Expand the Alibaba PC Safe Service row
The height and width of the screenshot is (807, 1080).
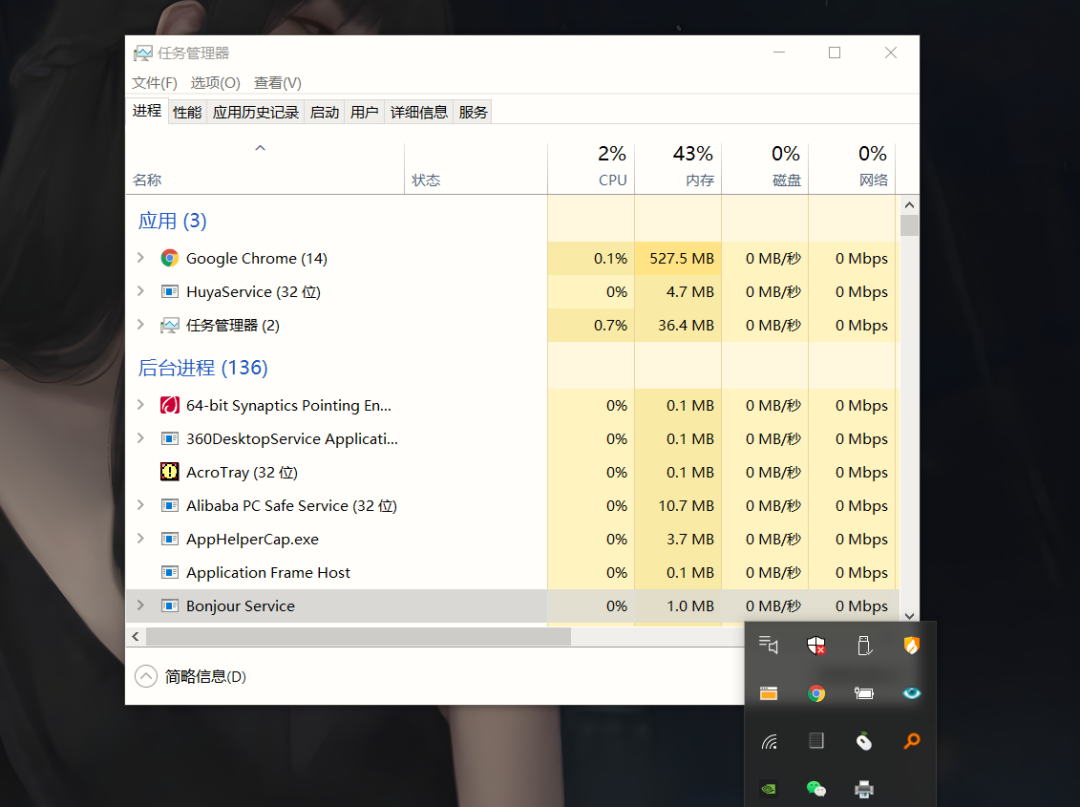click(x=141, y=506)
